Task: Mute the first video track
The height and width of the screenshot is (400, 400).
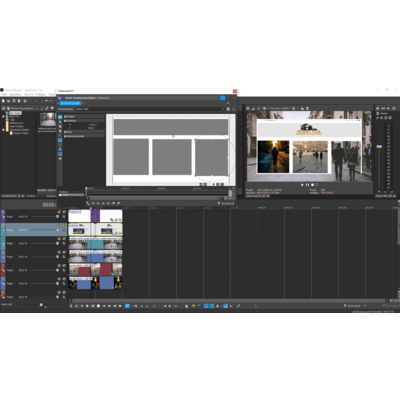Action: (59, 212)
